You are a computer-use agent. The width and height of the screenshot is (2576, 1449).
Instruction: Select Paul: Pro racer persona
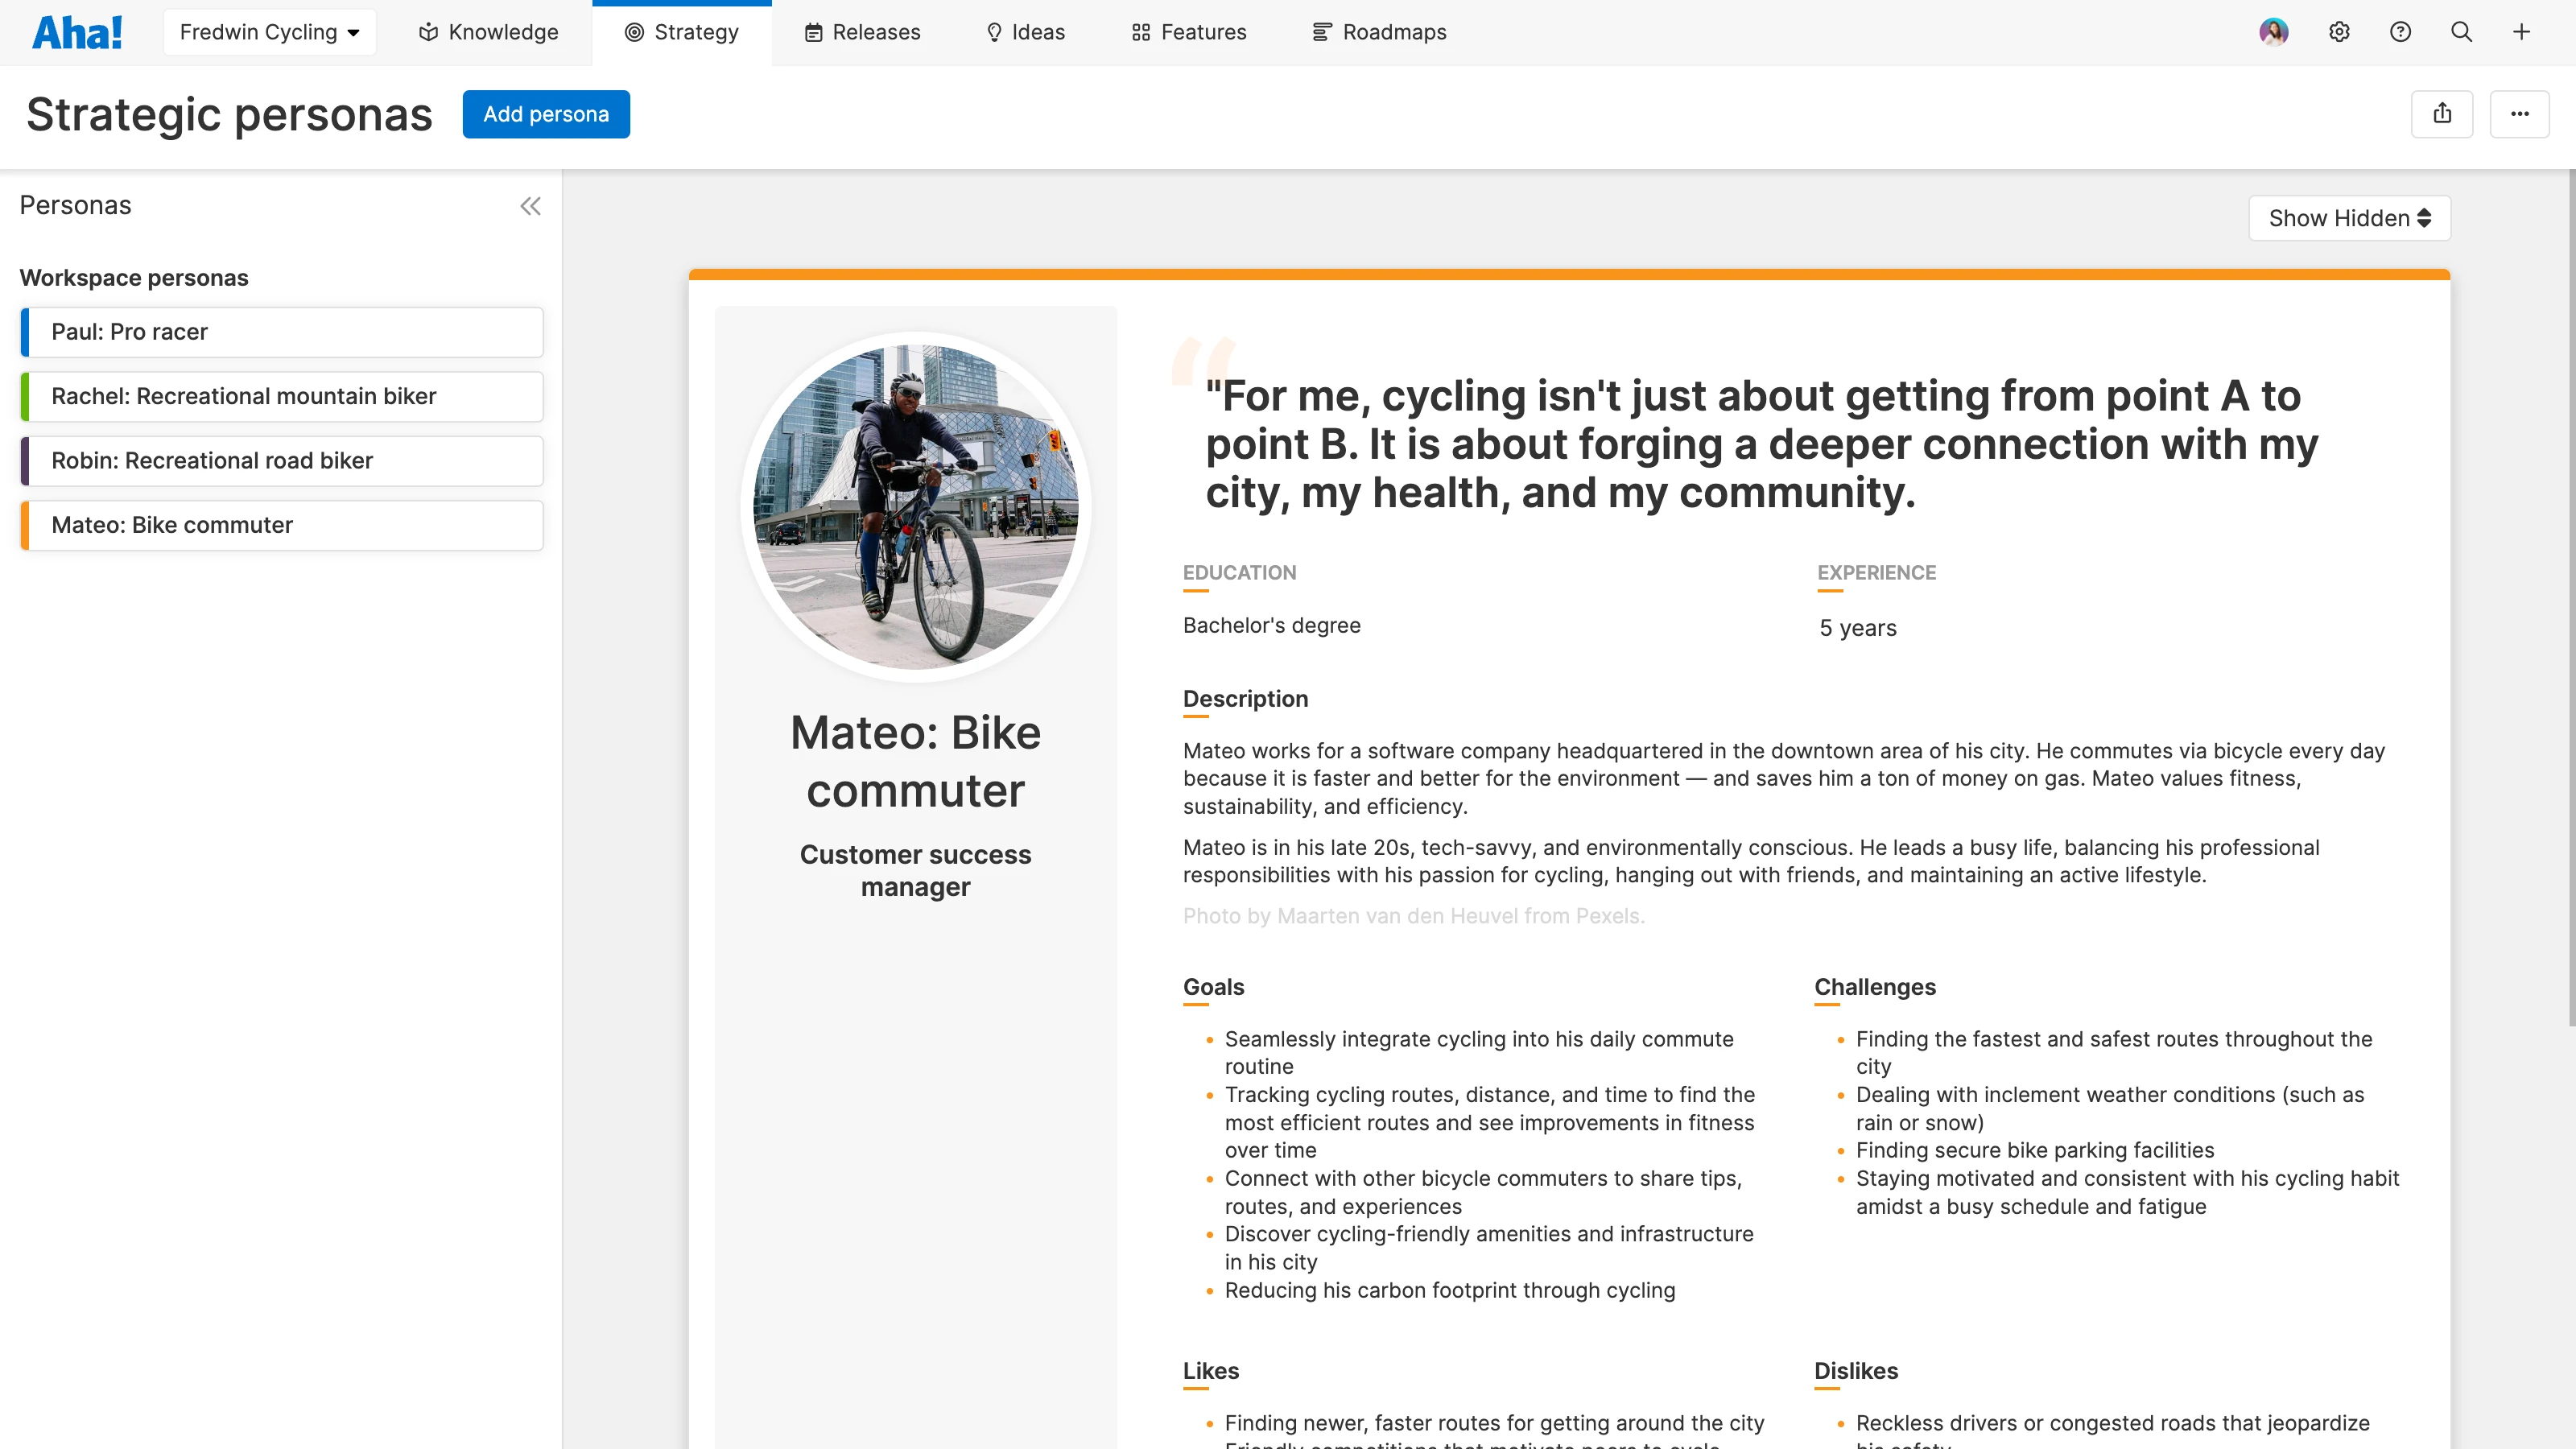click(282, 332)
